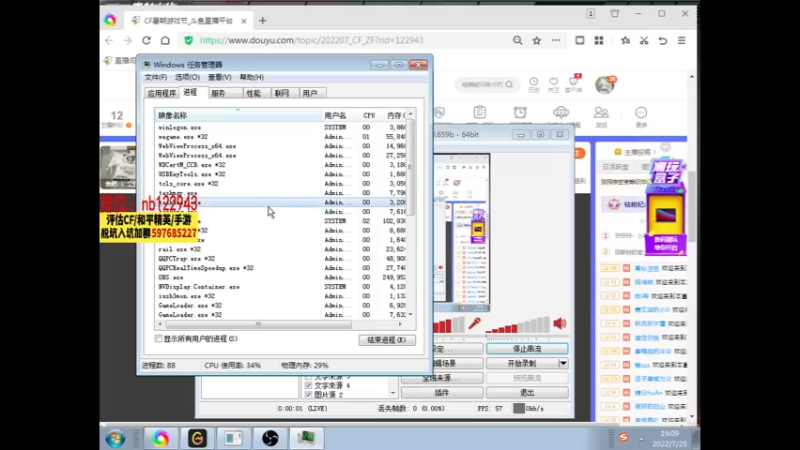Go to browser home page
This screenshot has height=450, width=800.
click(x=165, y=40)
